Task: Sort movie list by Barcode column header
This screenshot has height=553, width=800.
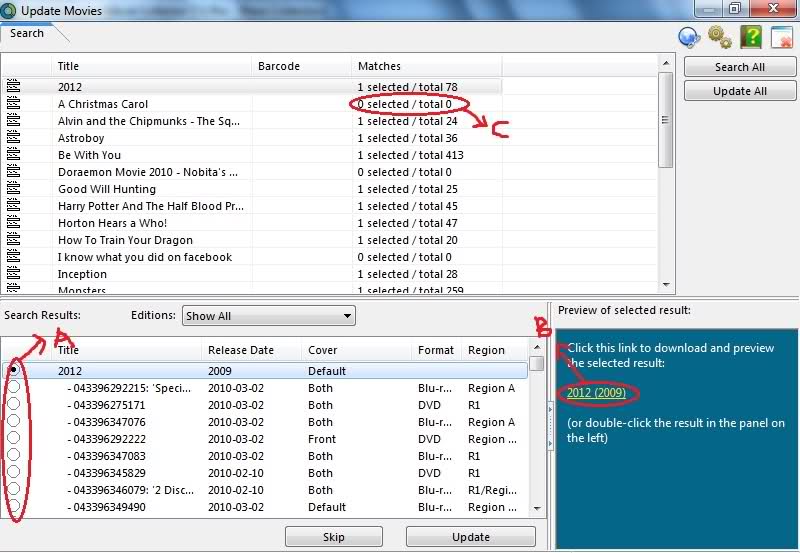Action: pyautogui.click(x=301, y=66)
